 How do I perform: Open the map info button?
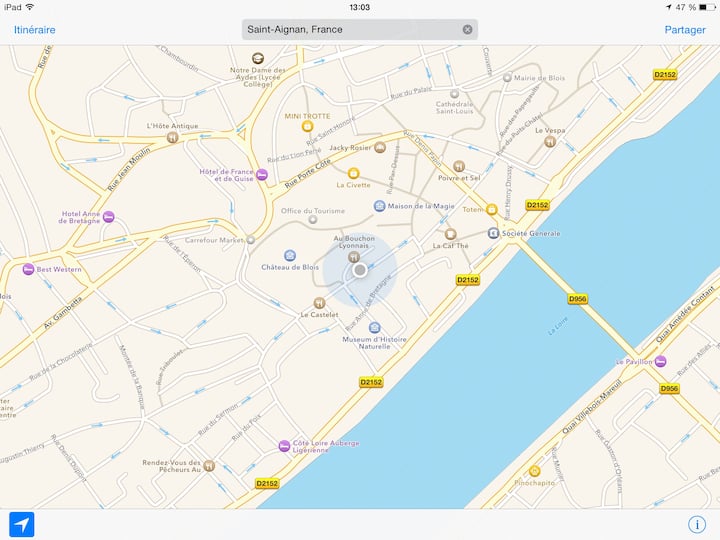697,524
